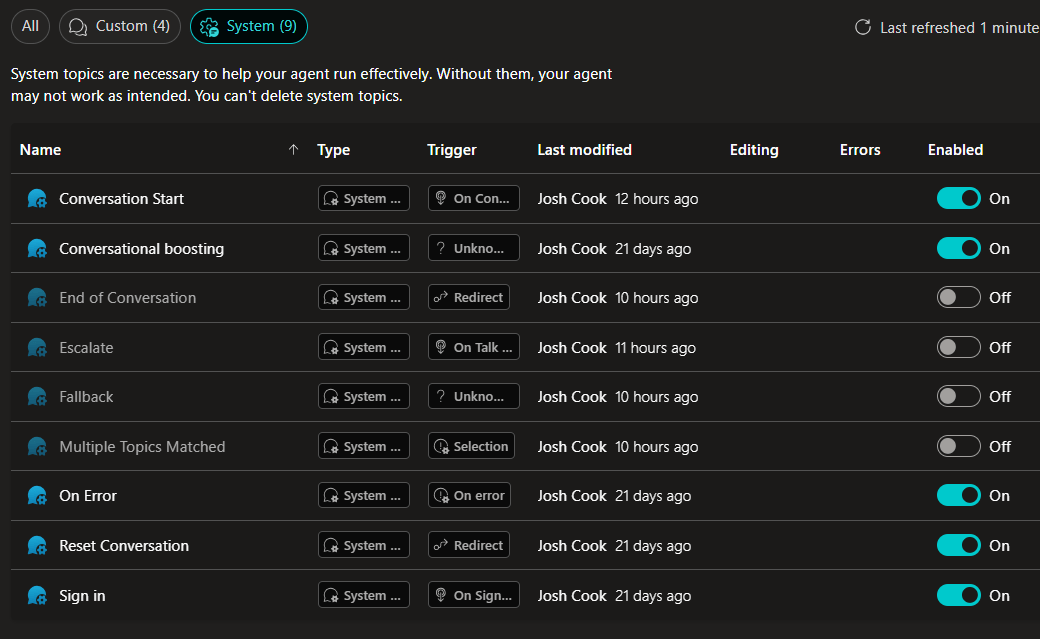Open the Multiple Topics Matched topic

(x=143, y=447)
